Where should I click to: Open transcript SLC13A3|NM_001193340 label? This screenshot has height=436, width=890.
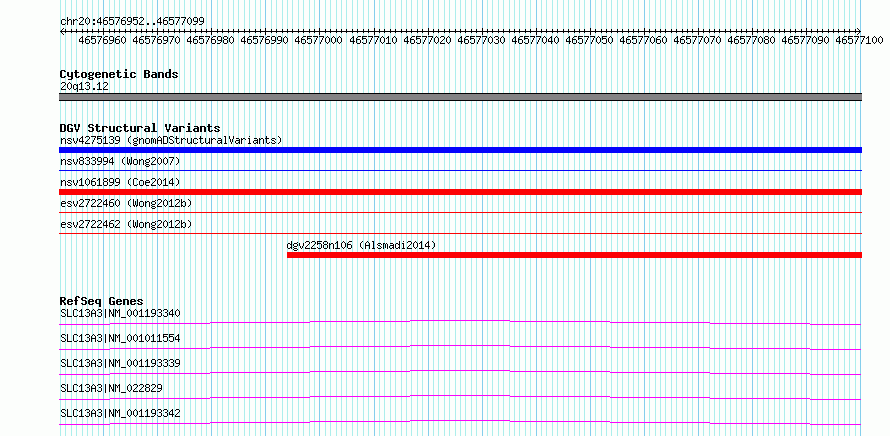coord(120,313)
